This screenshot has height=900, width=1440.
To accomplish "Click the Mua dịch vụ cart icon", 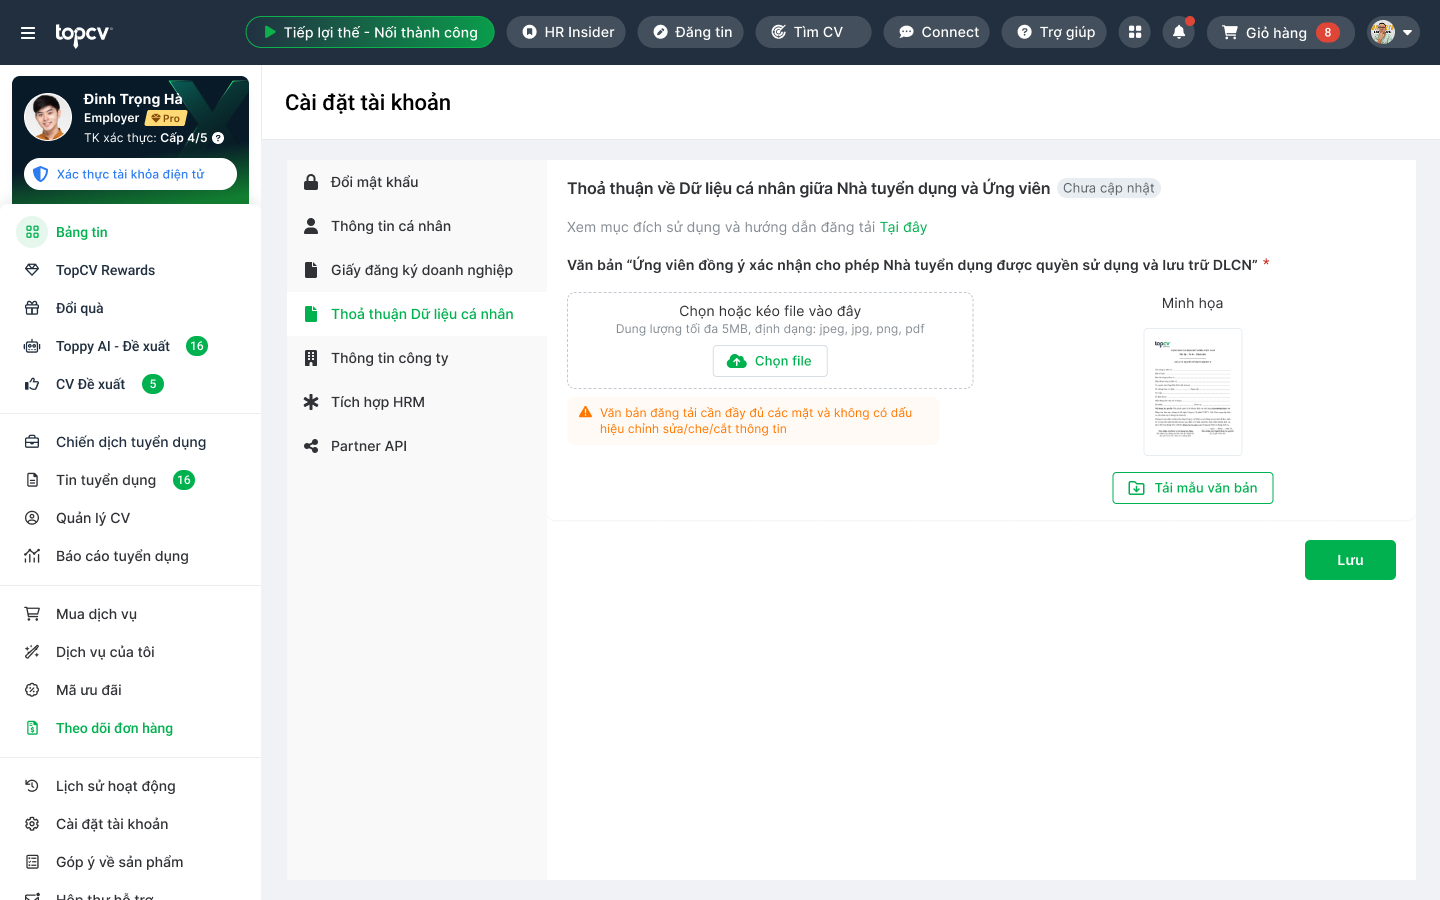I will coord(32,614).
